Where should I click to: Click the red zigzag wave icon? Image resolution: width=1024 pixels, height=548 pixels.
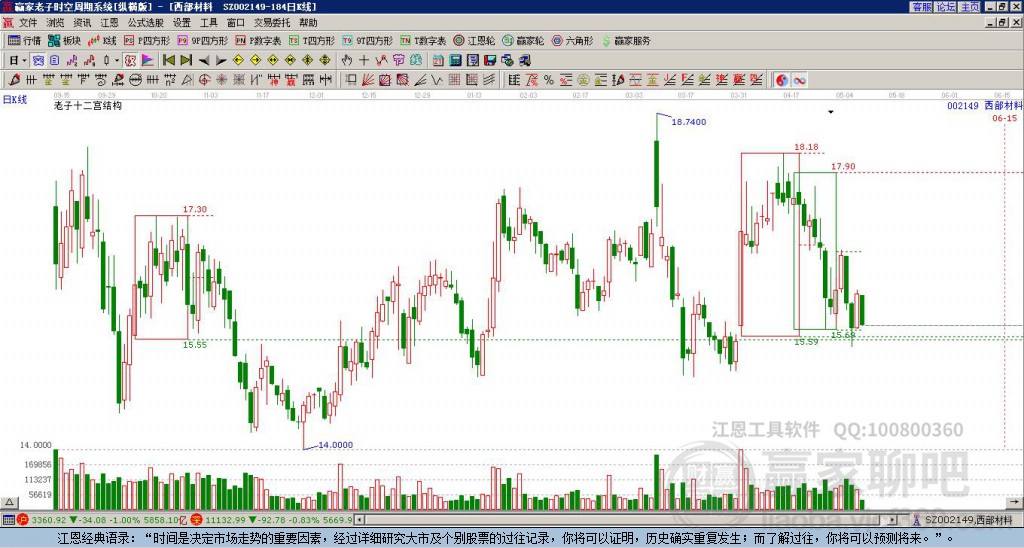pos(381,60)
